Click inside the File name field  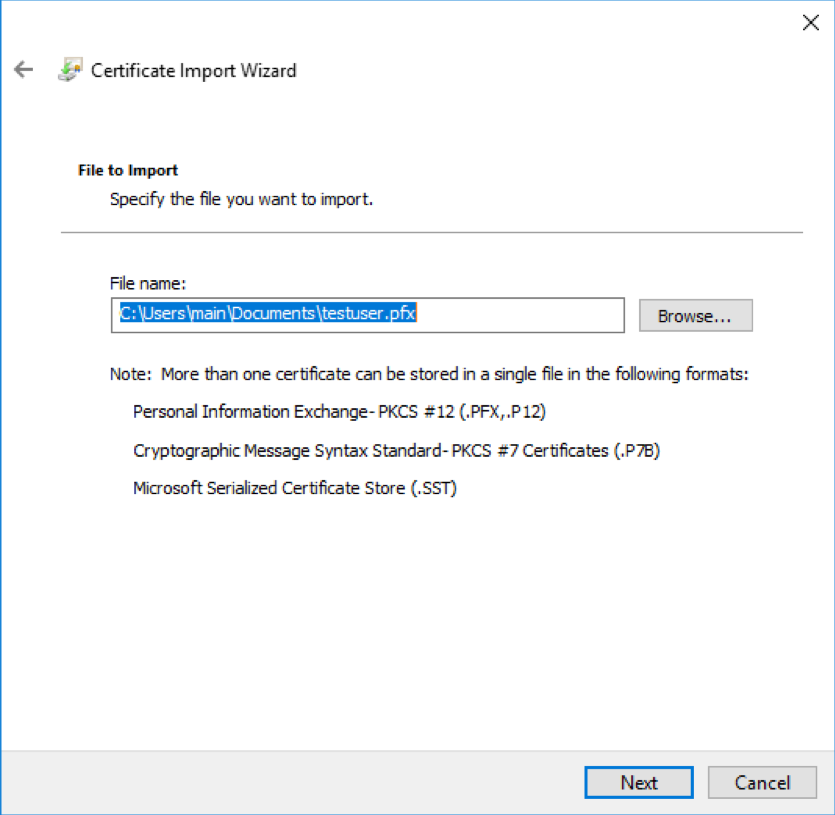click(x=367, y=314)
